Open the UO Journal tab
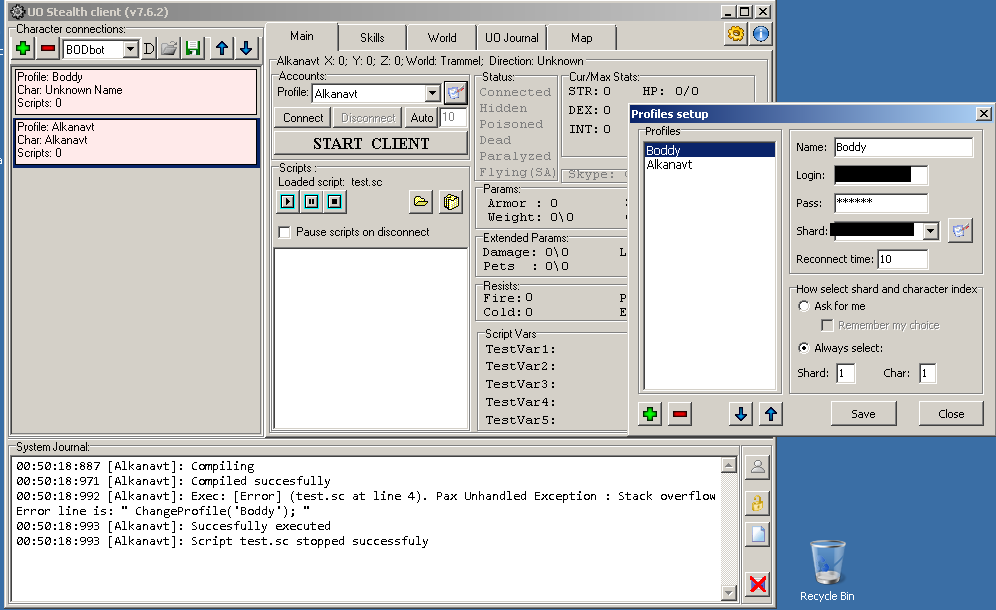Screen dimensions: 996x610 click(512, 38)
